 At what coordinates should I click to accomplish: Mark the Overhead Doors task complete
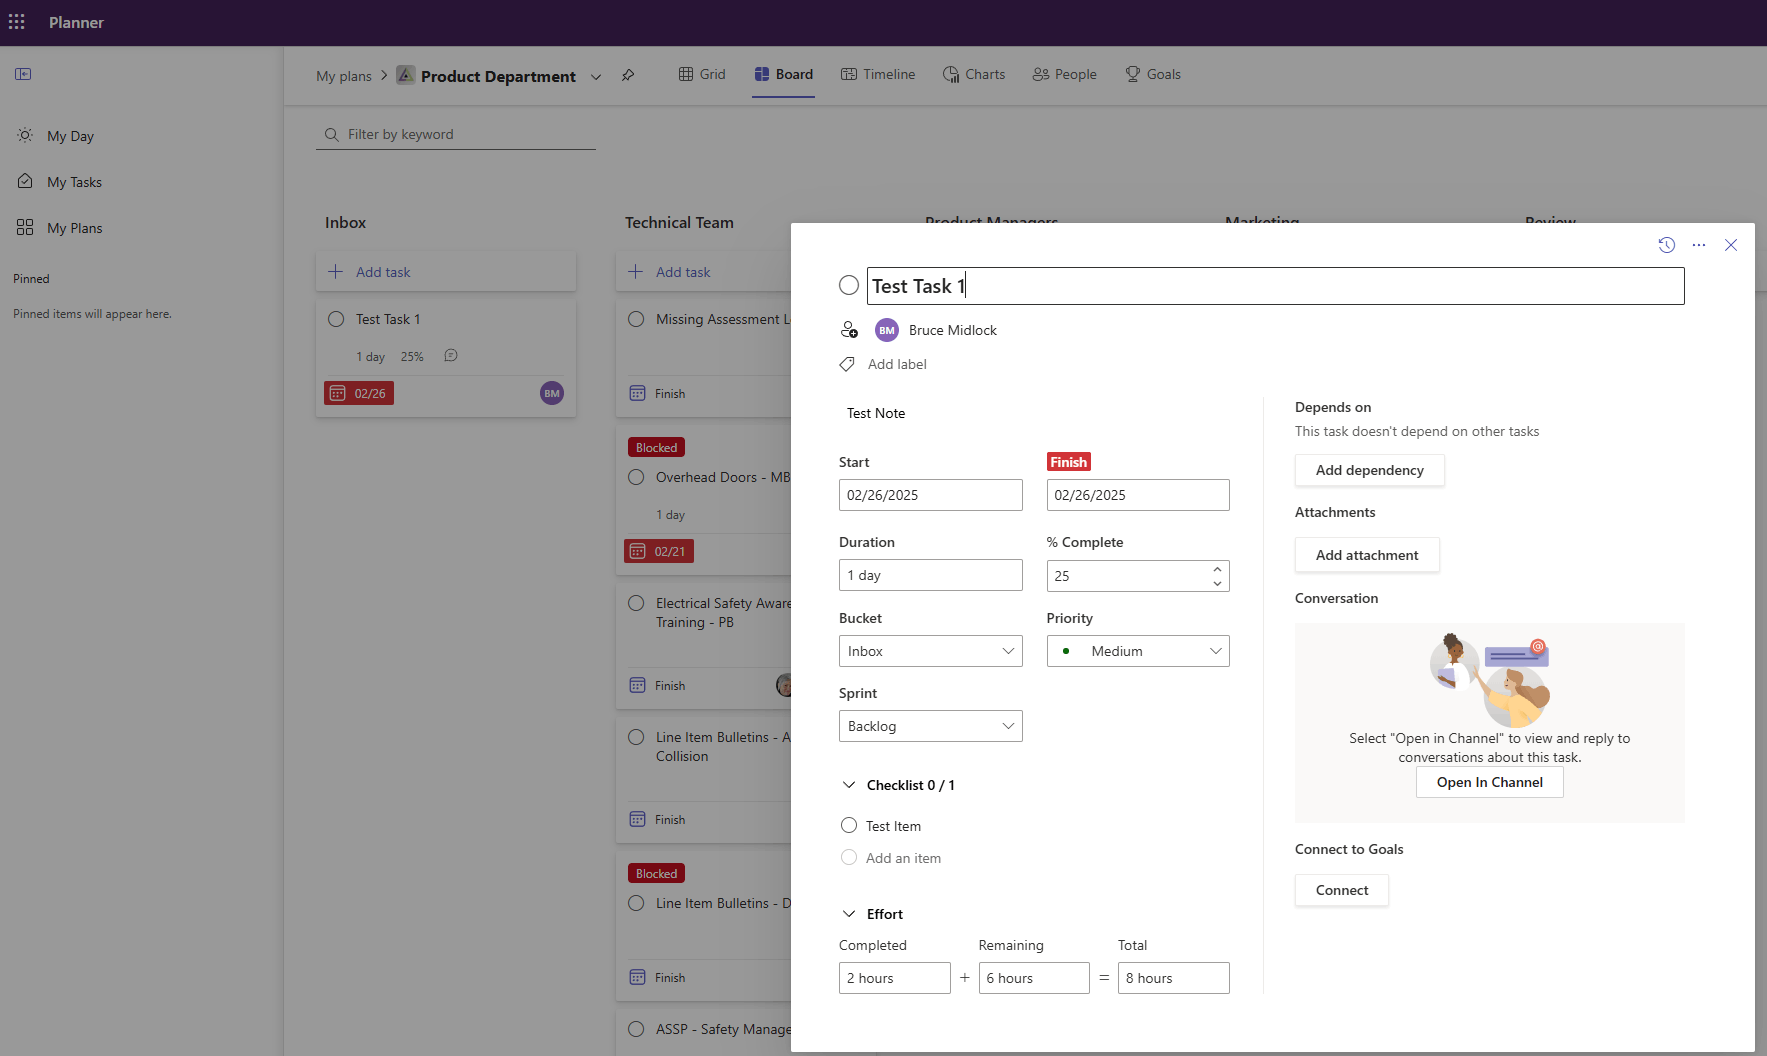(636, 477)
